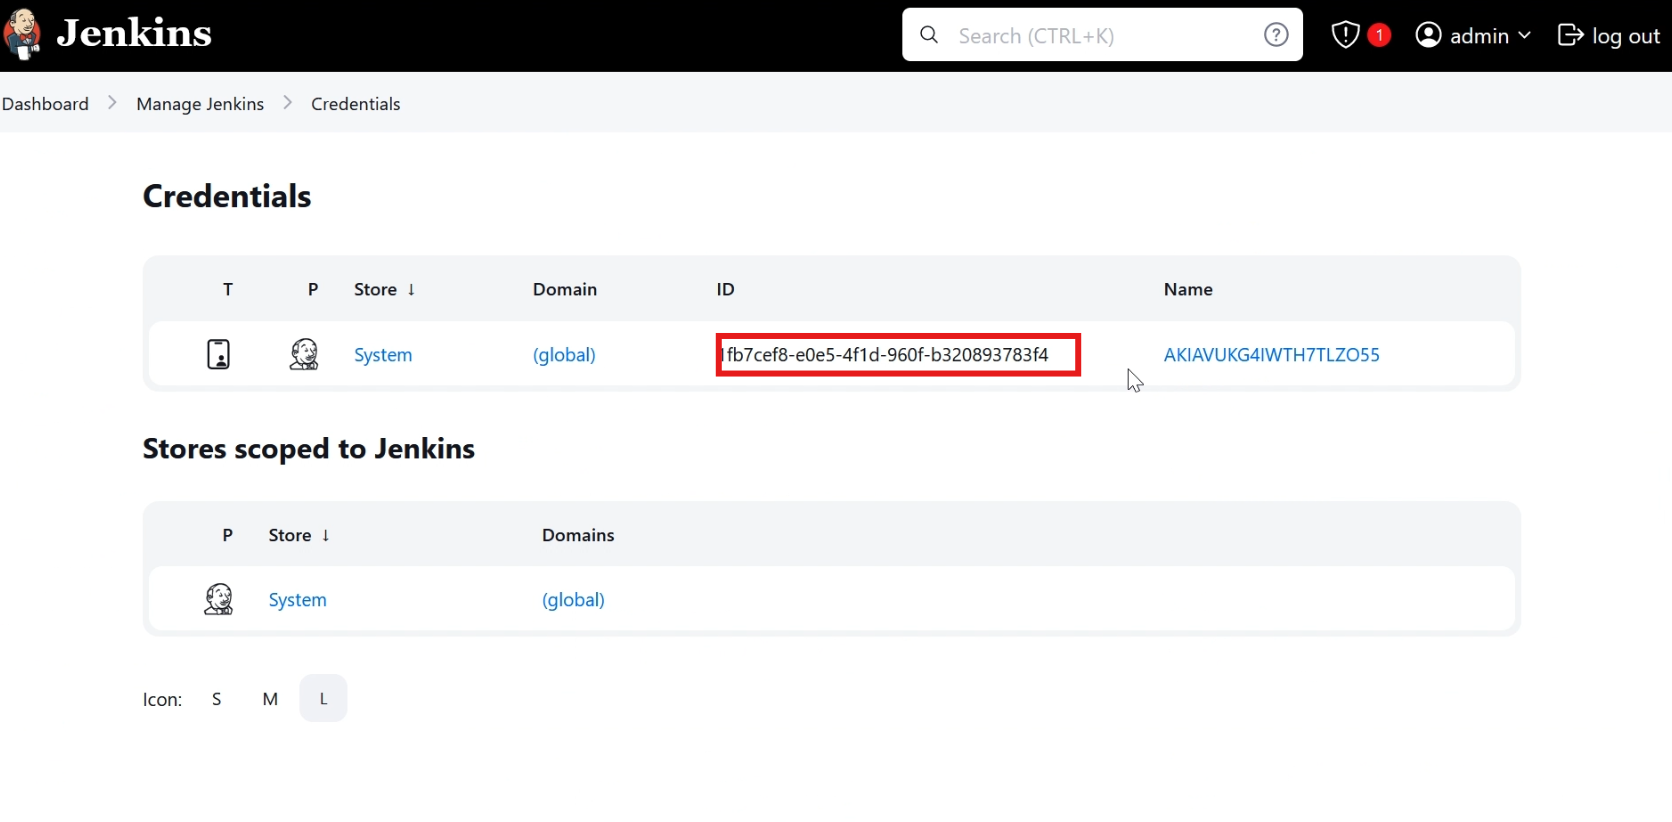Expand chevron after Dashboard breadcrumb
Screen dimensions: 1672x822
coord(112,103)
